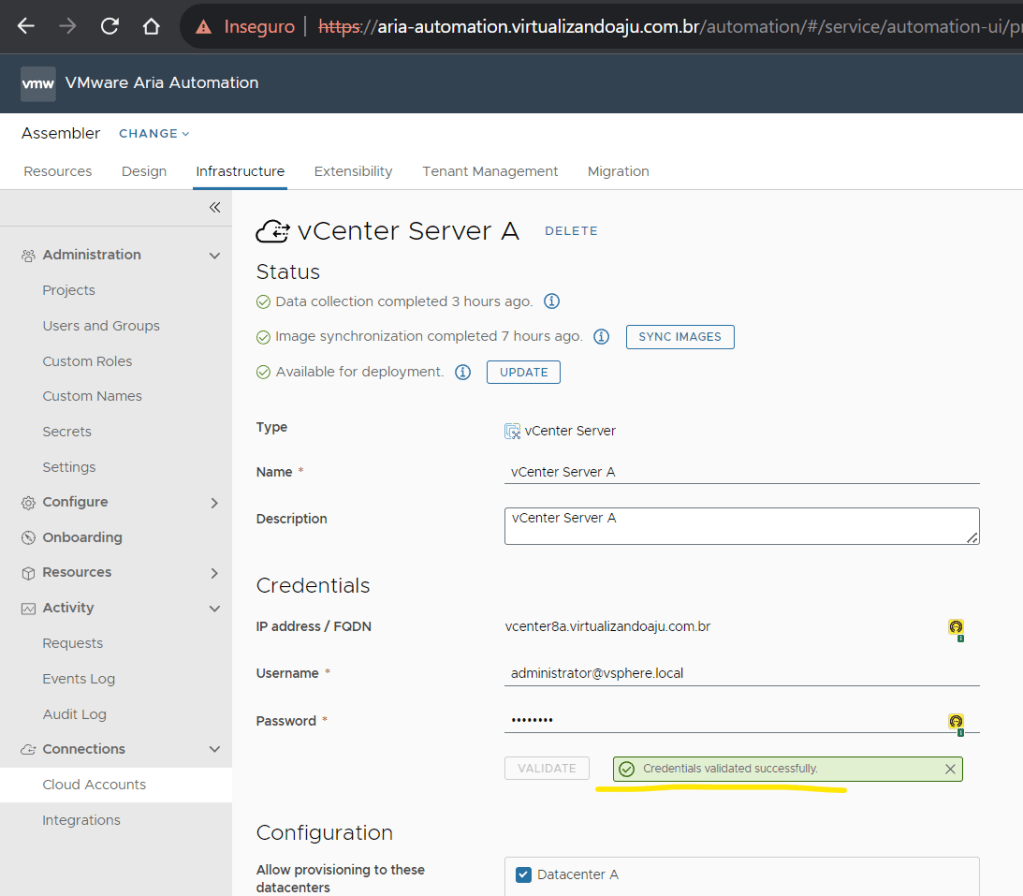Screen dimensions: 1023x896
Task: Expand the Configure sidebar section
Action: click(214, 503)
